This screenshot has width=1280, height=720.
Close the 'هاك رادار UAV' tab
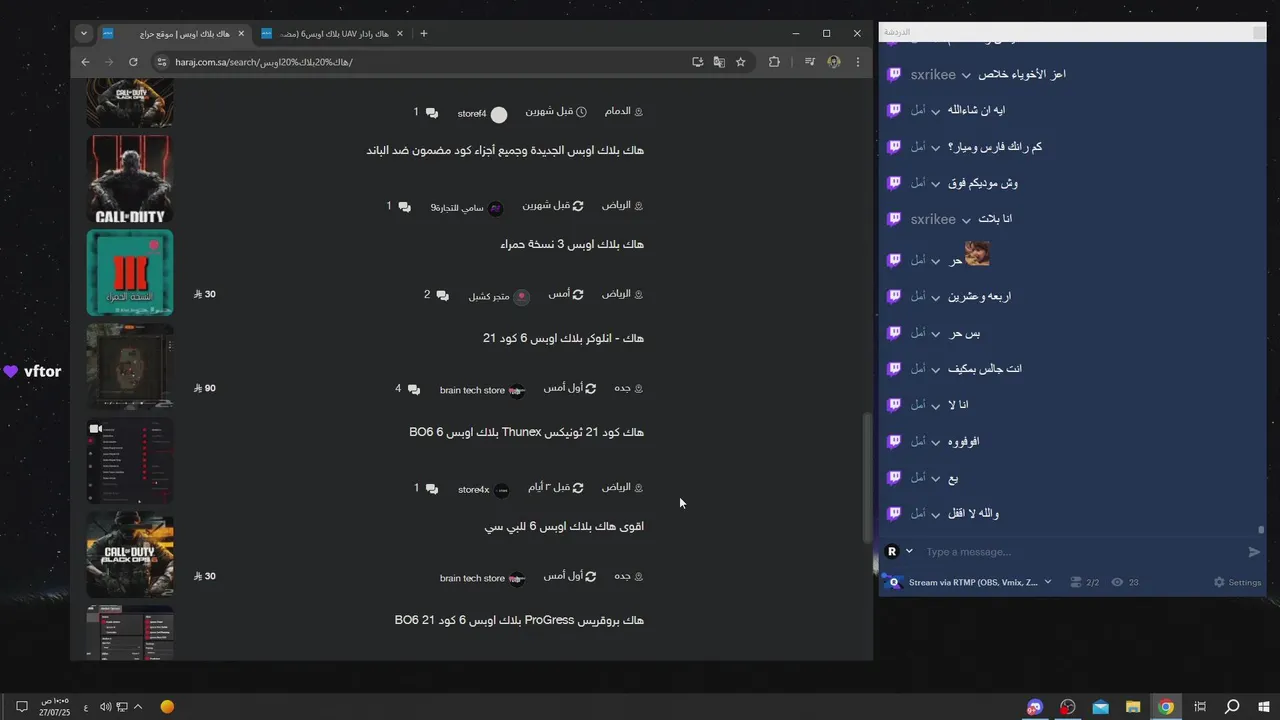point(400,33)
